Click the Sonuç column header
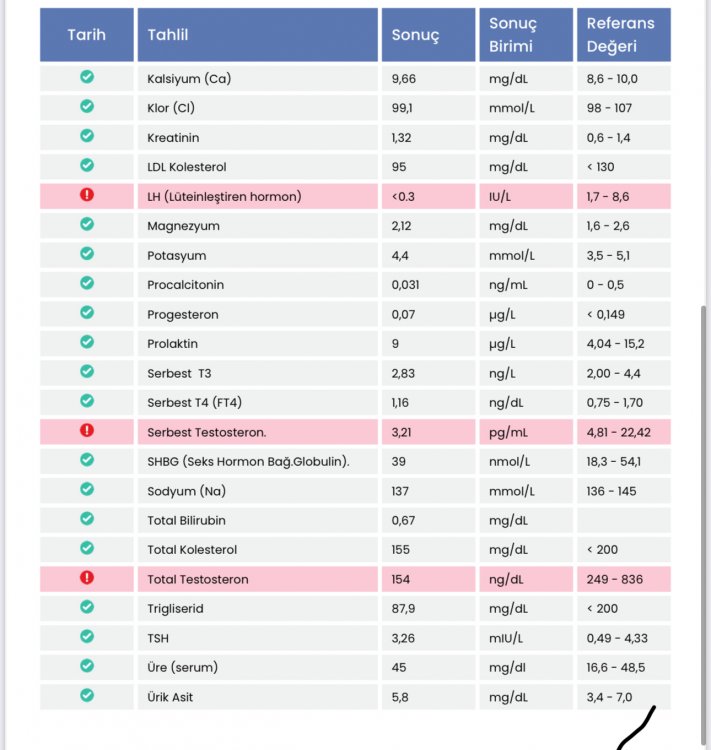The height and width of the screenshot is (750, 711). tap(428, 34)
